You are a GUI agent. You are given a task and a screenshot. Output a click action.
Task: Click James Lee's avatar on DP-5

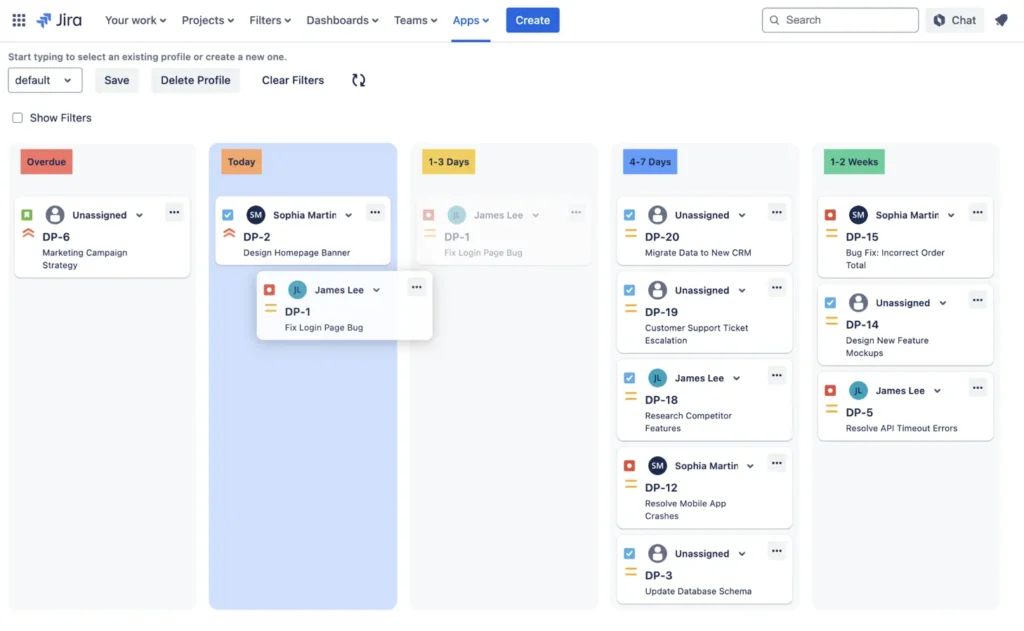(858, 391)
